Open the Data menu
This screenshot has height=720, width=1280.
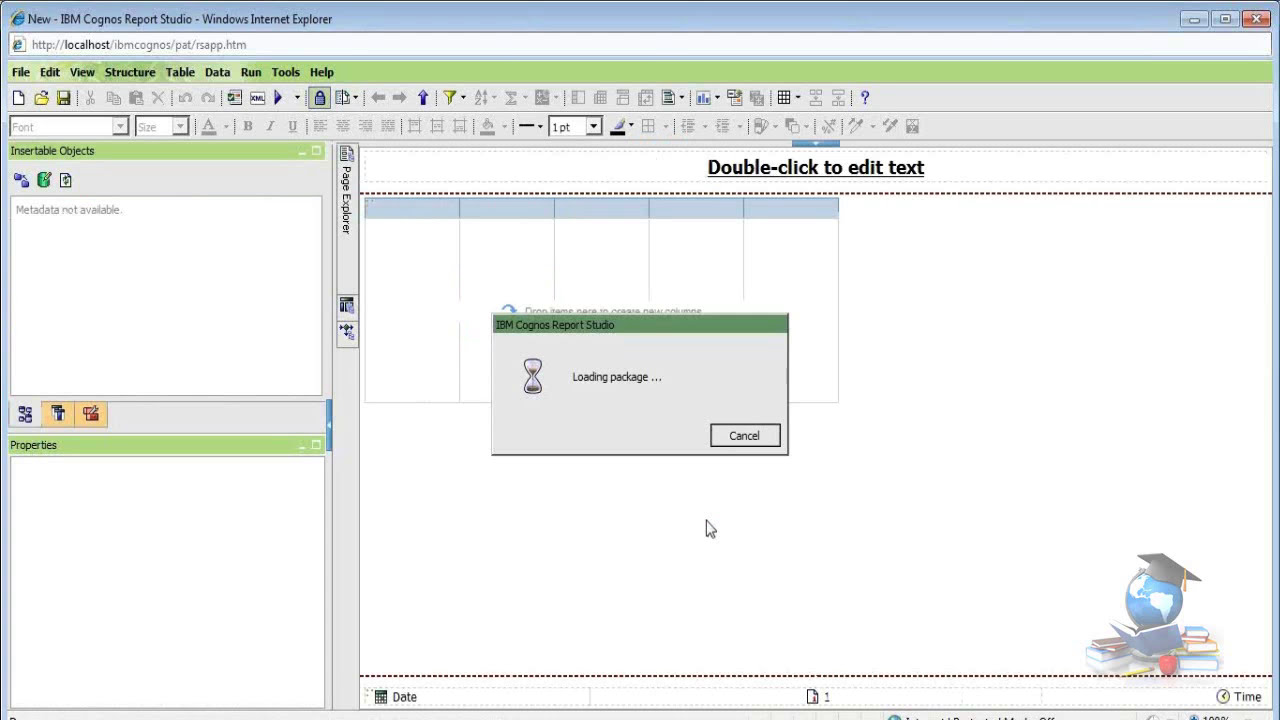[x=217, y=72]
